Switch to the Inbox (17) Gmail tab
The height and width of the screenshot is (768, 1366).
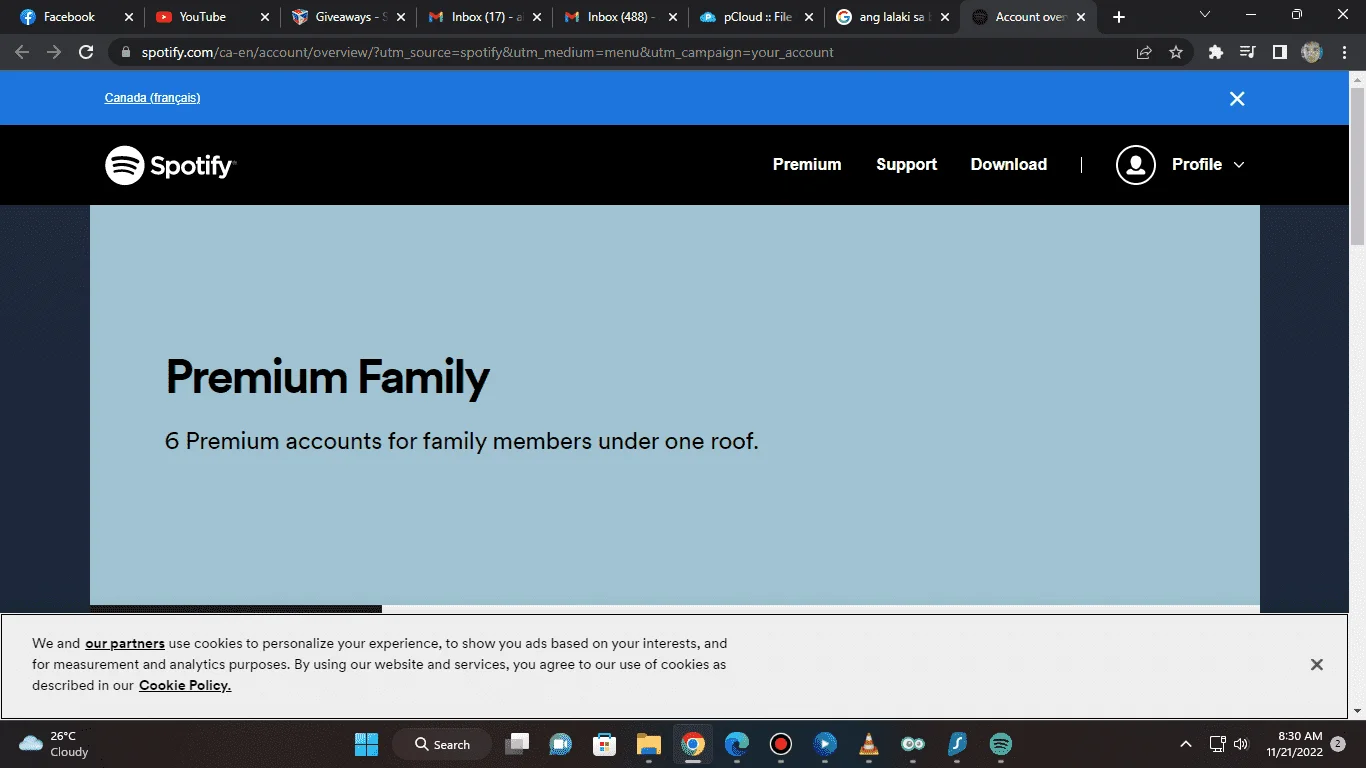click(x=482, y=17)
